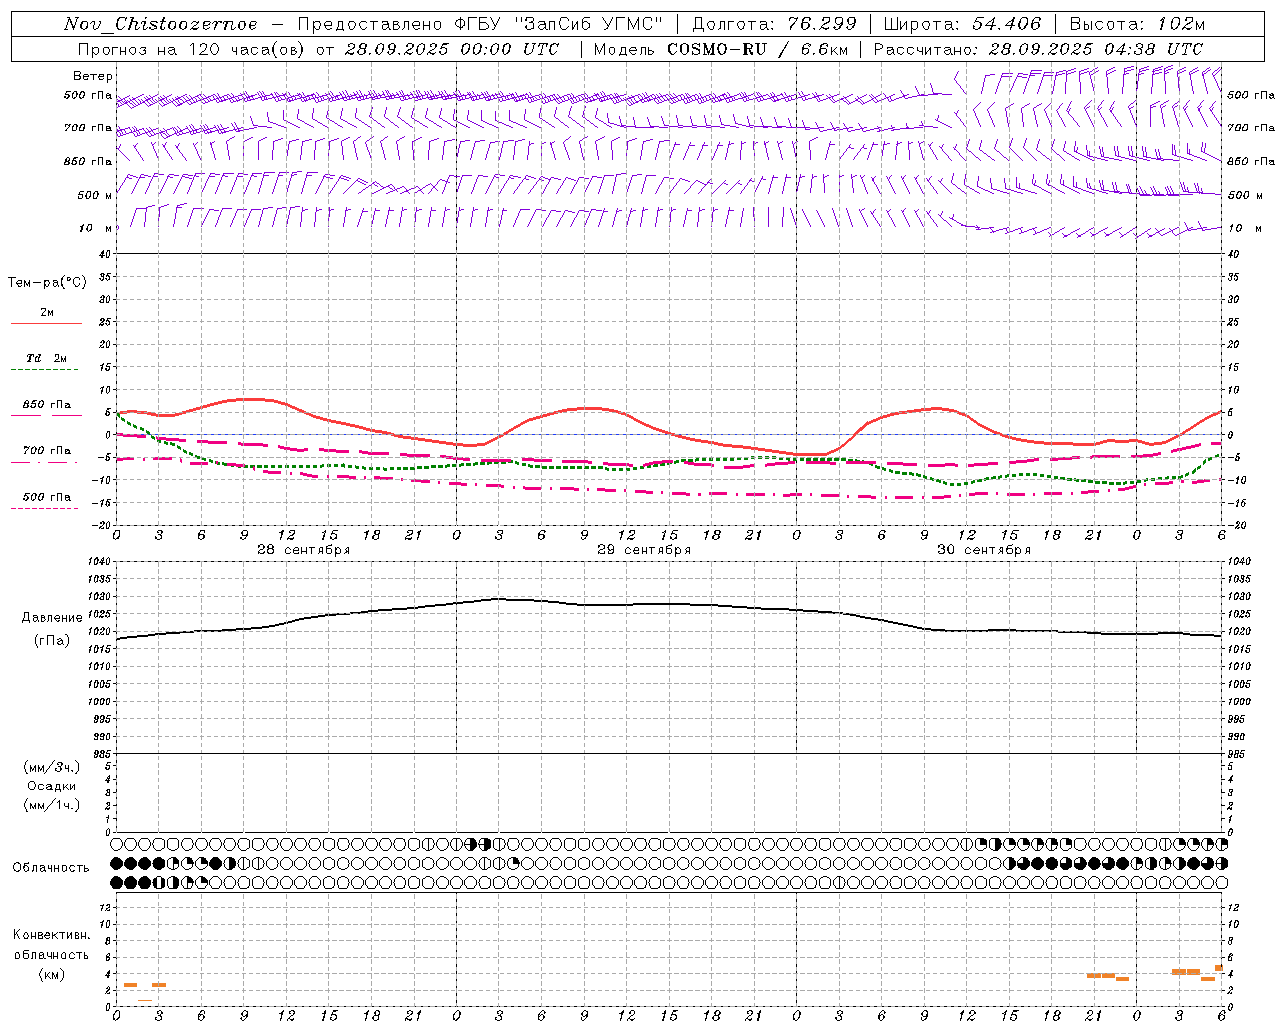Click the 'Ветер' wind panel label
The height and width of the screenshot is (1024, 1280).
click(93, 76)
